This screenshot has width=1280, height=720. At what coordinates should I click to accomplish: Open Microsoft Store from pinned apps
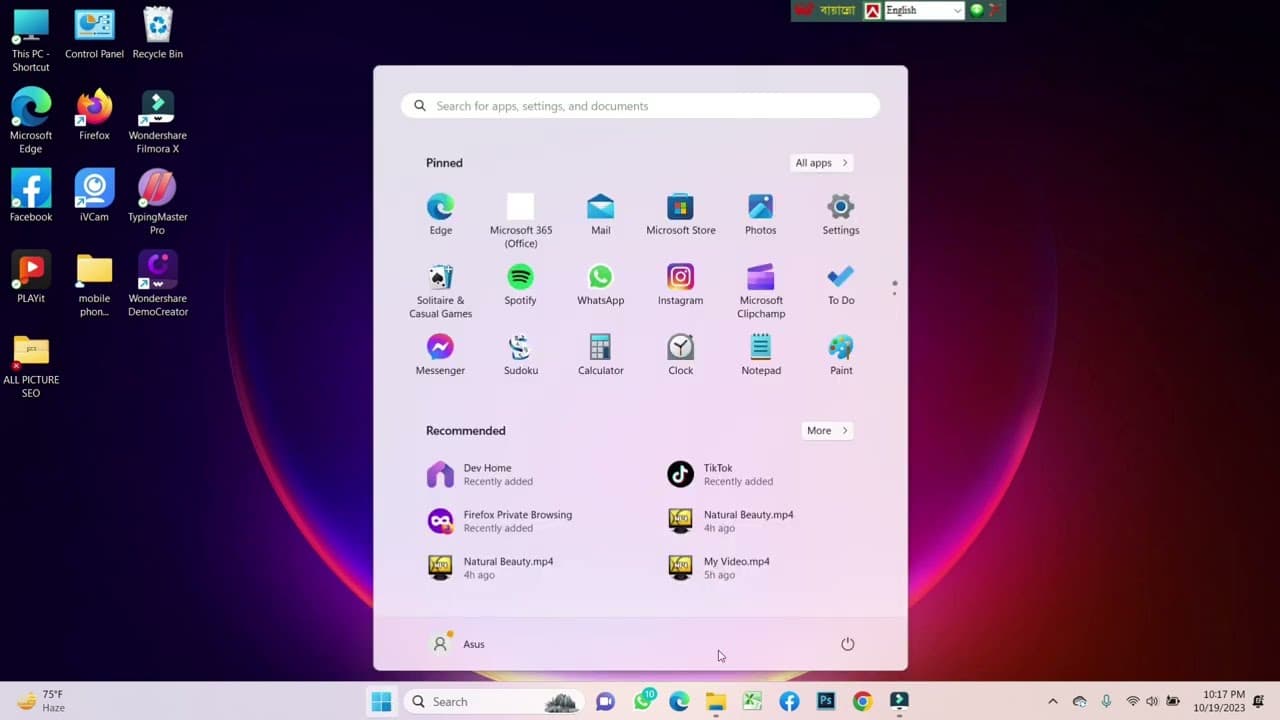680,214
